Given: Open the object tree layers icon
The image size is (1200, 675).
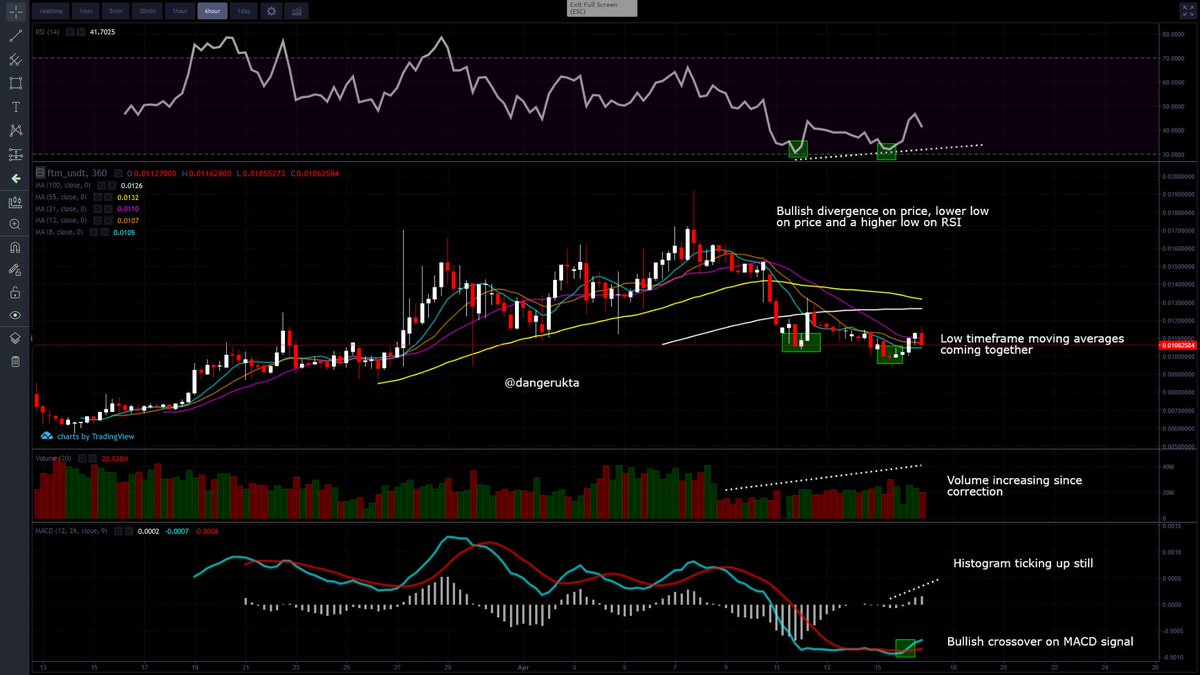Looking at the screenshot, I should (x=15, y=338).
